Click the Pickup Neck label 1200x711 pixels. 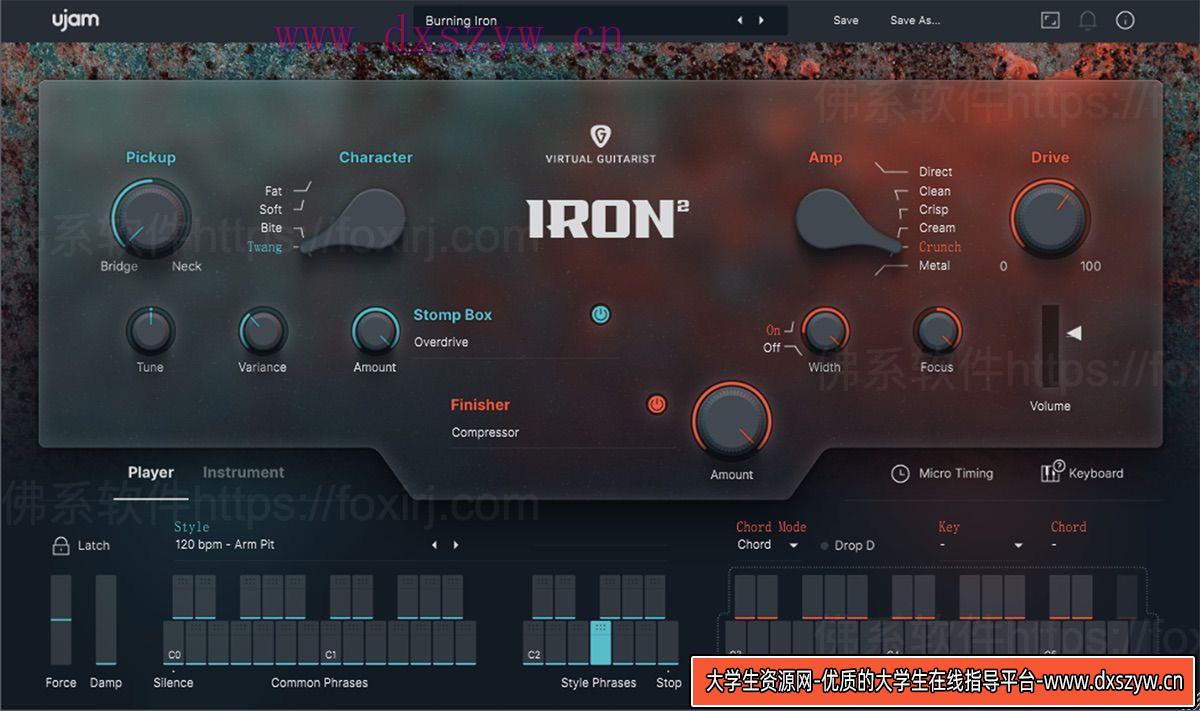(186, 266)
